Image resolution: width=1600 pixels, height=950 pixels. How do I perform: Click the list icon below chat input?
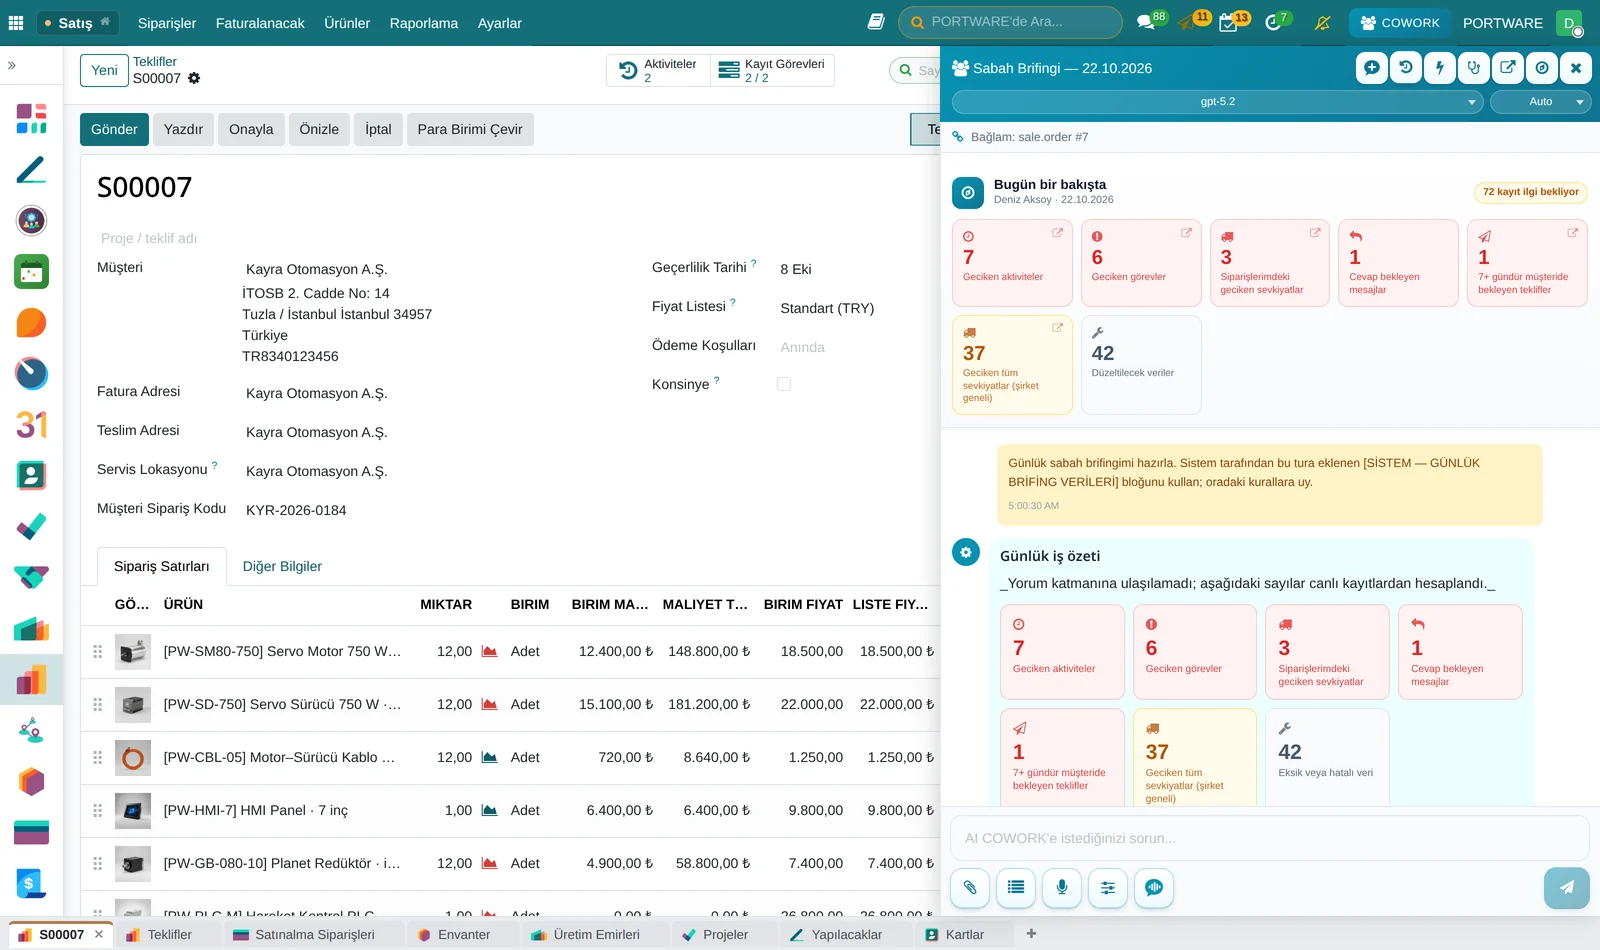pyautogui.click(x=1016, y=887)
